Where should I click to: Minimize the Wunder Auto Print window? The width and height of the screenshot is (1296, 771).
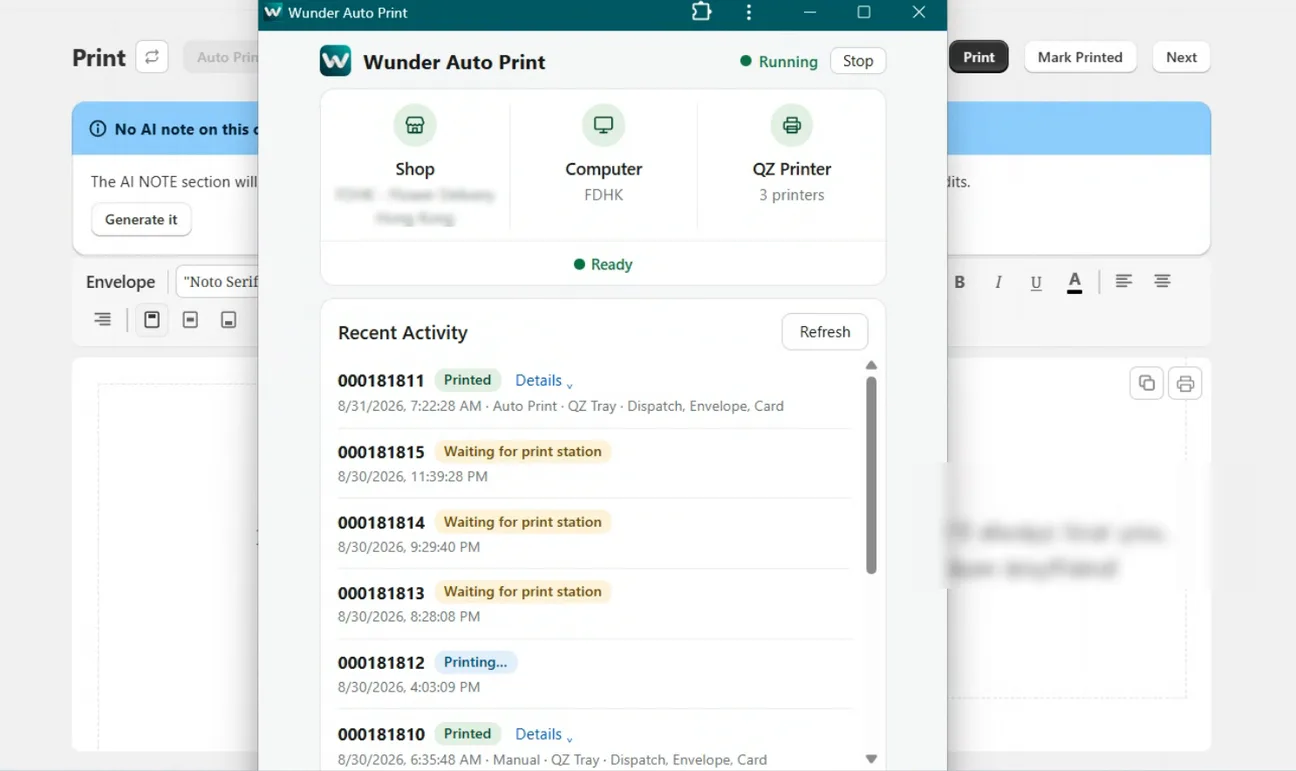click(810, 12)
